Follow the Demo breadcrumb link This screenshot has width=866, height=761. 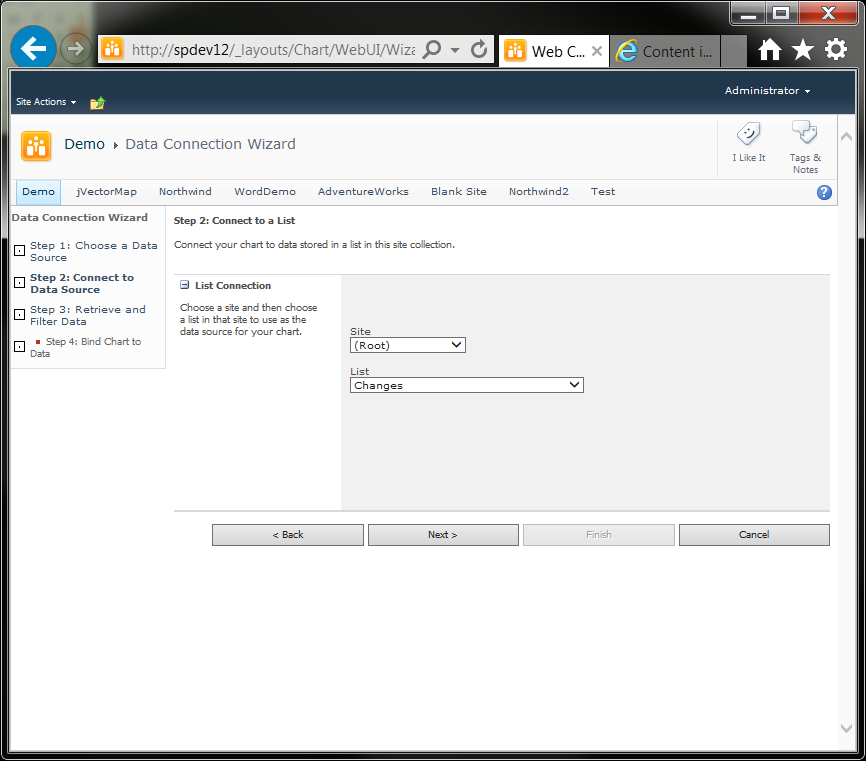pos(85,144)
